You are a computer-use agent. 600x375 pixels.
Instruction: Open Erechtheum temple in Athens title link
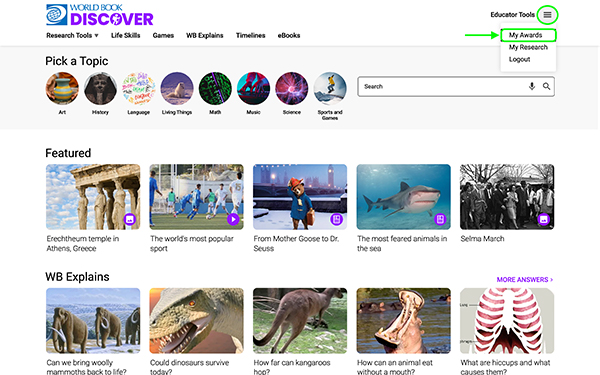click(83, 243)
